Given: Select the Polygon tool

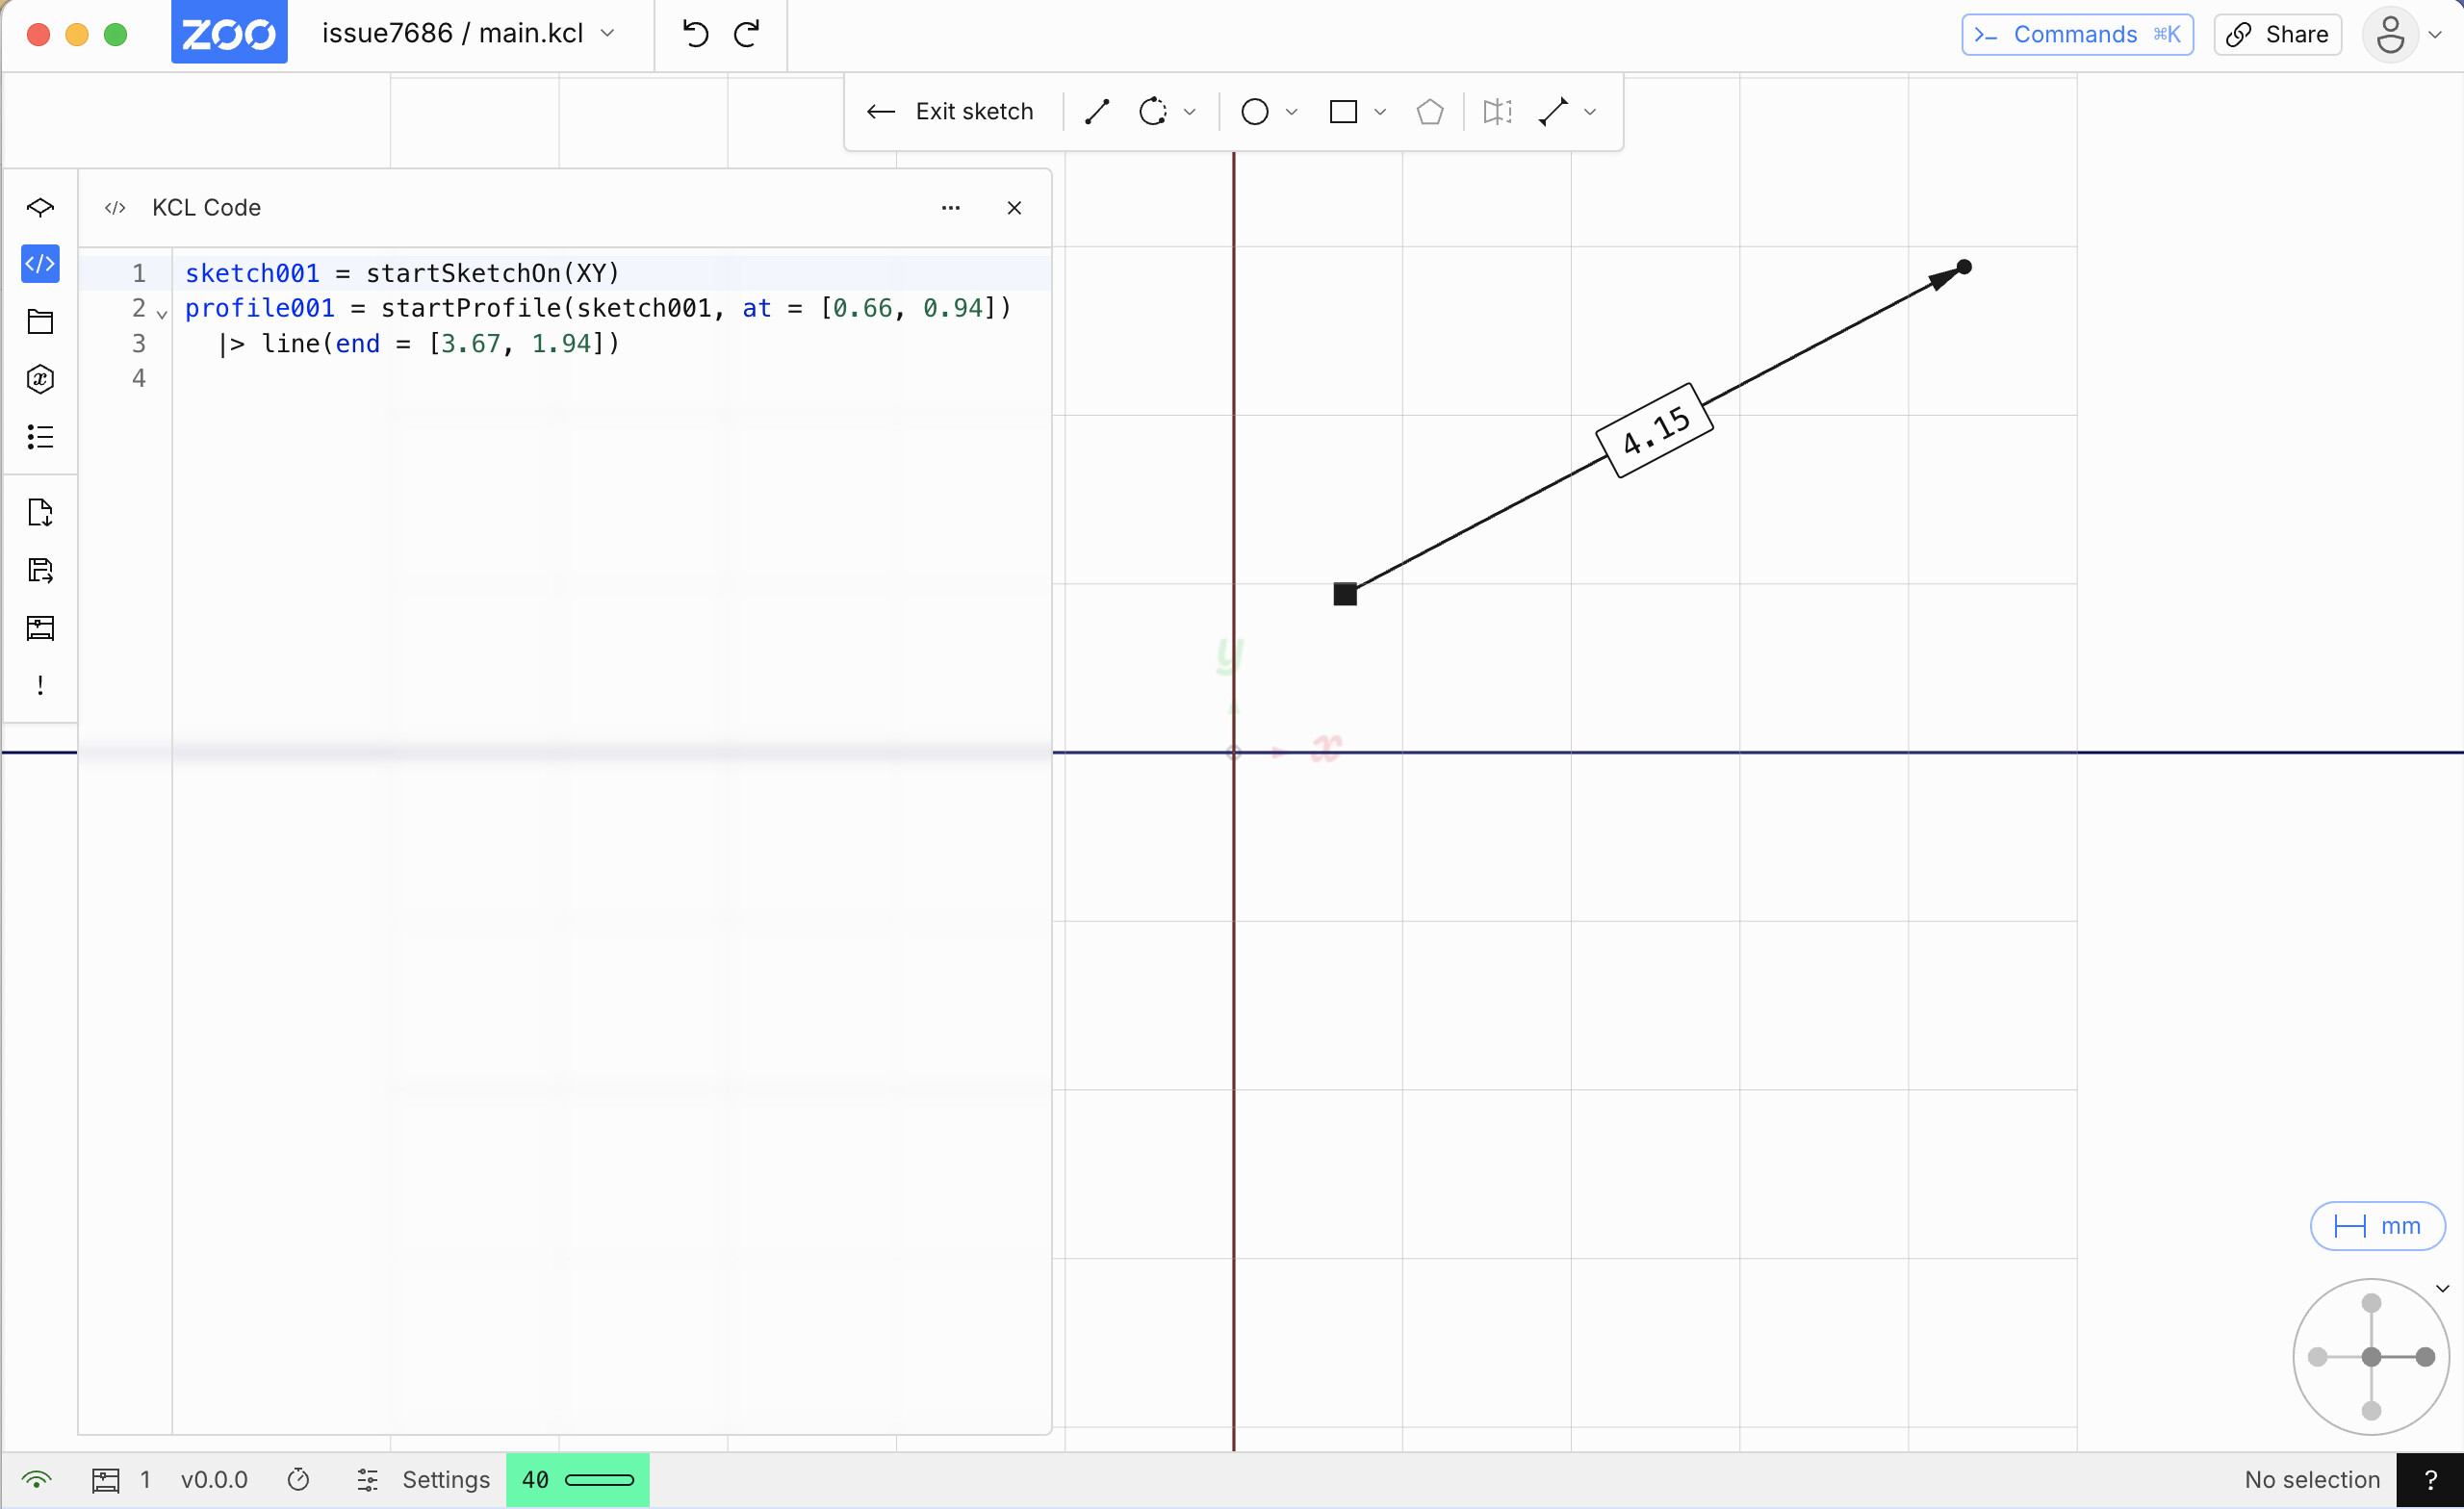Looking at the screenshot, I should 1430,111.
